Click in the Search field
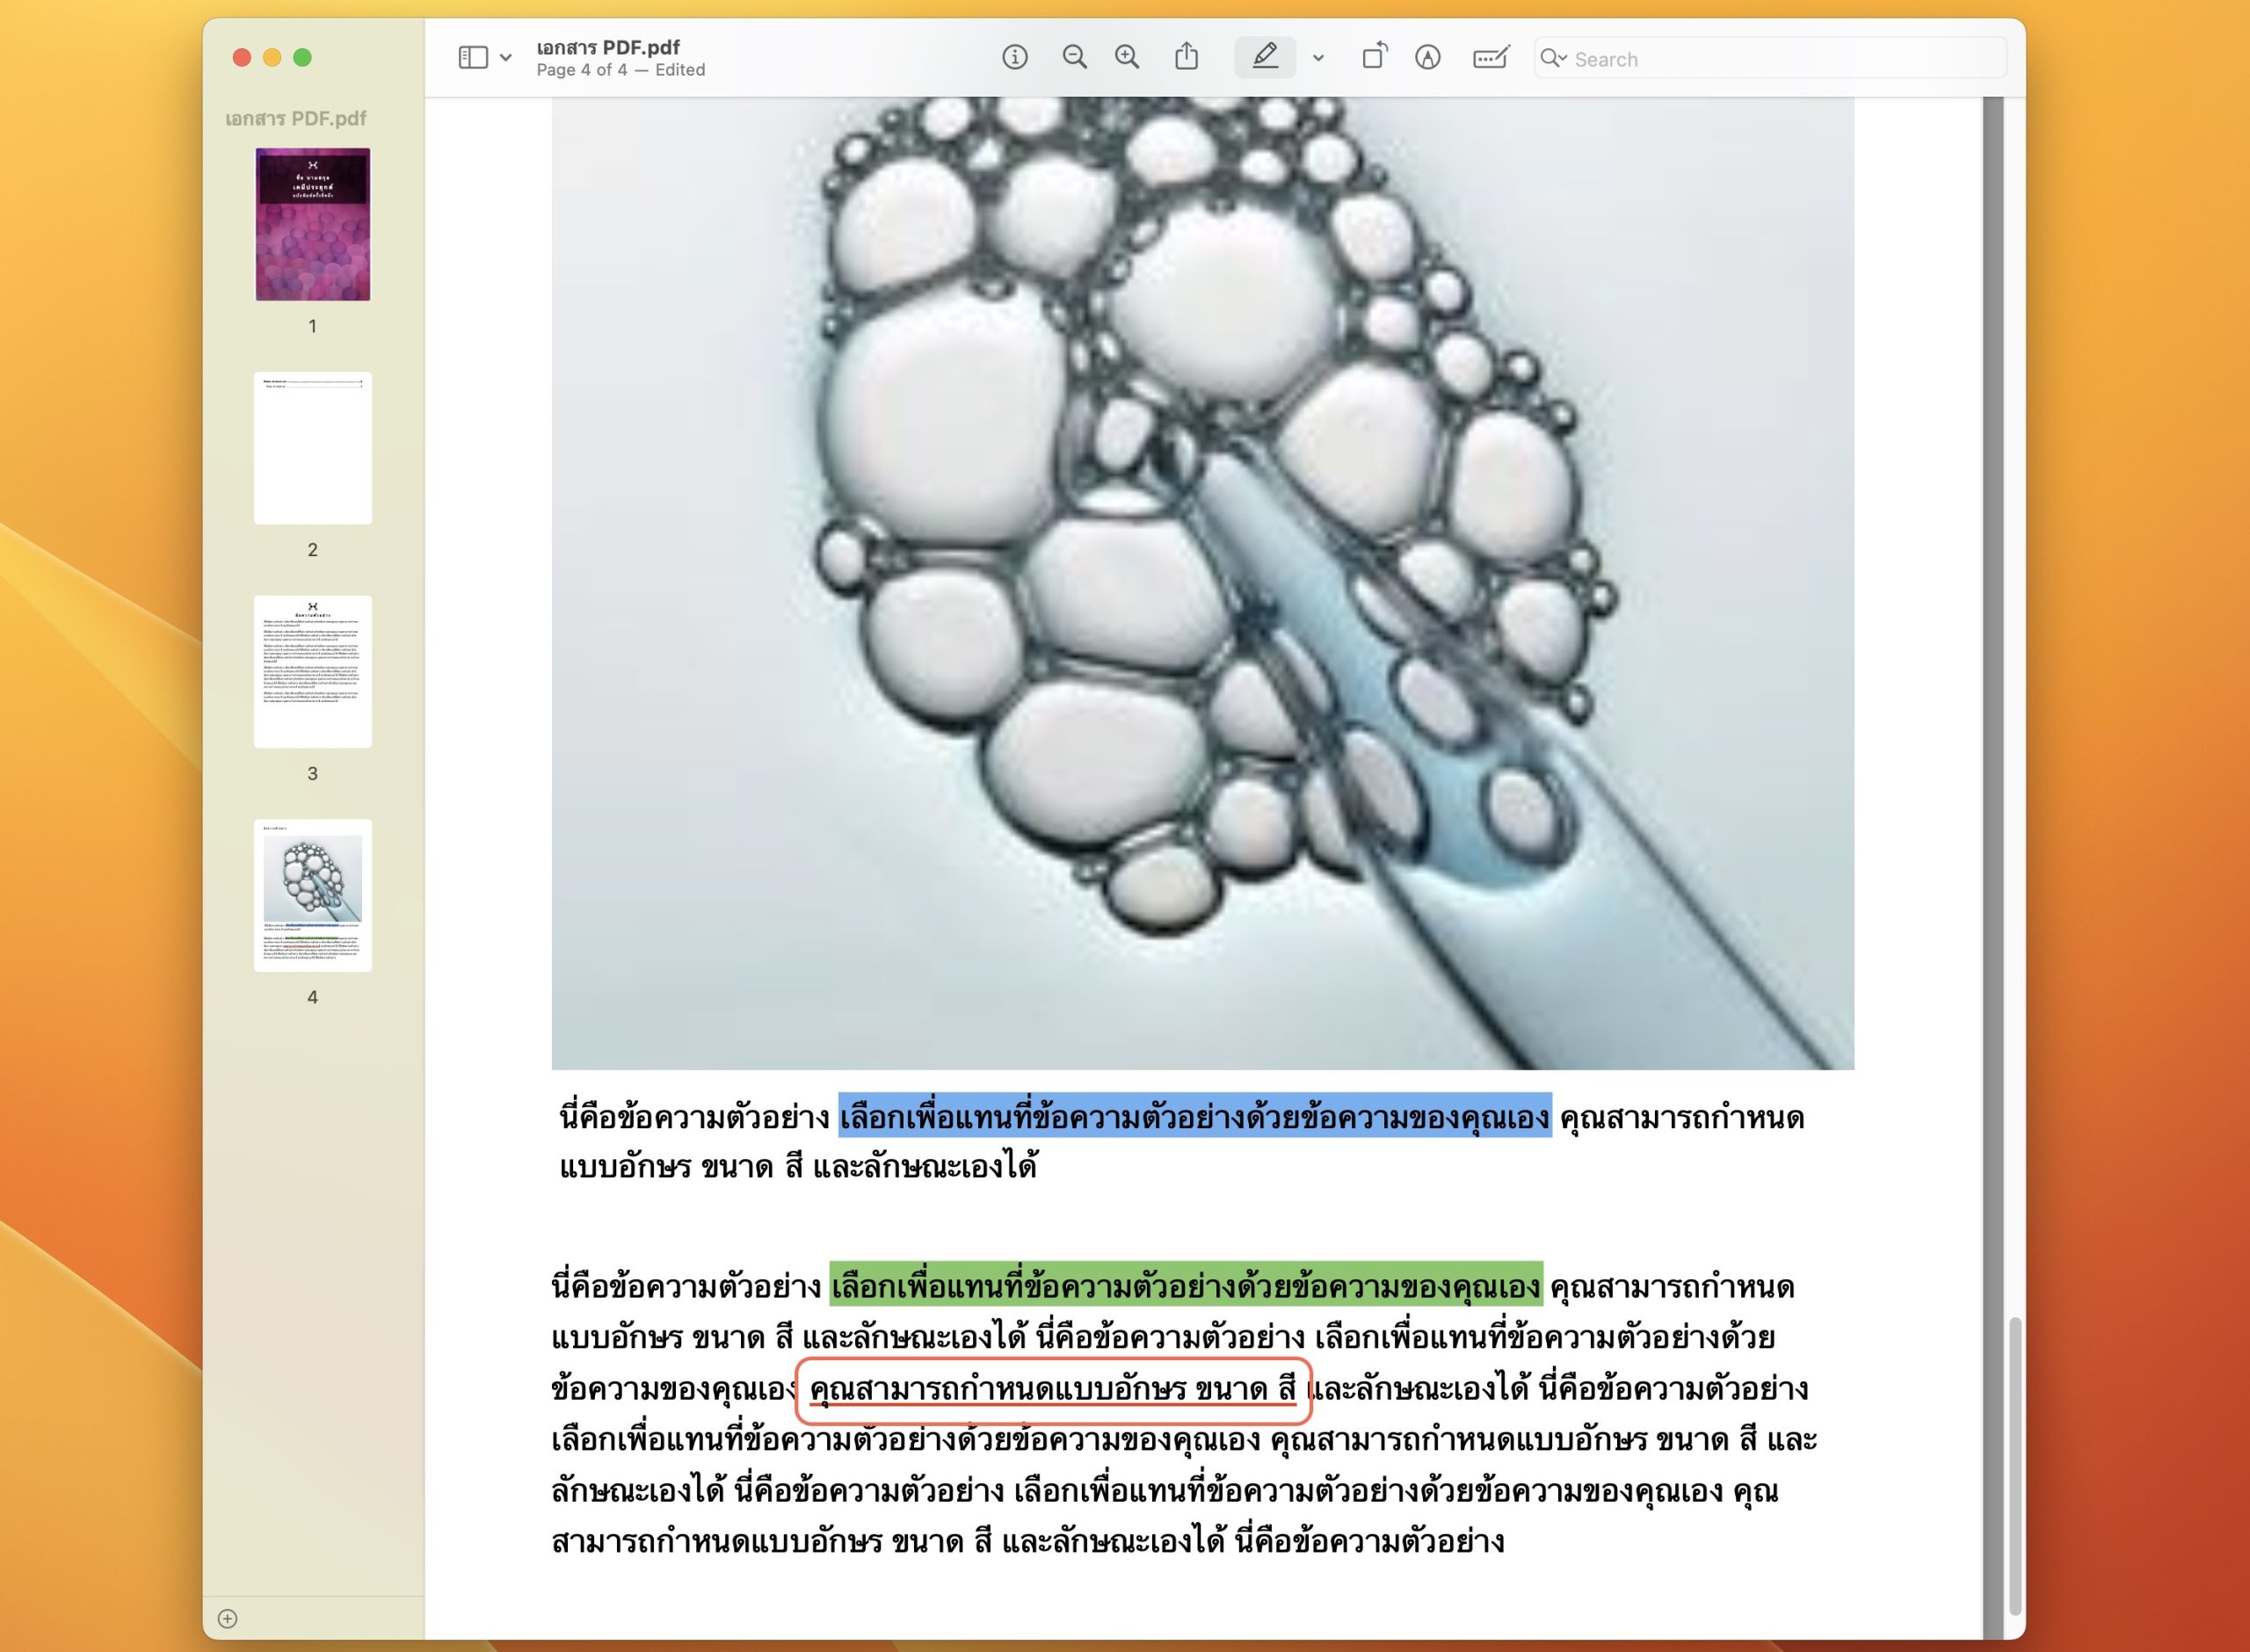This screenshot has height=1652, width=2250. coord(1780,59)
